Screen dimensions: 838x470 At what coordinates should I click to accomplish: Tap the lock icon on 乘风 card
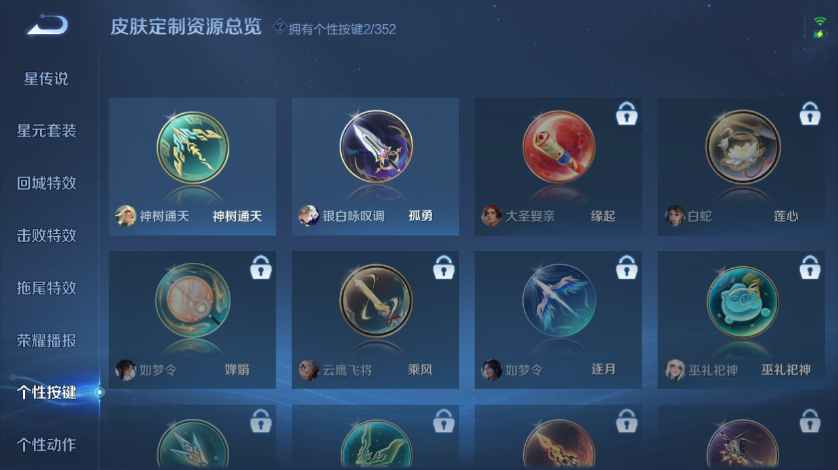click(443, 267)
